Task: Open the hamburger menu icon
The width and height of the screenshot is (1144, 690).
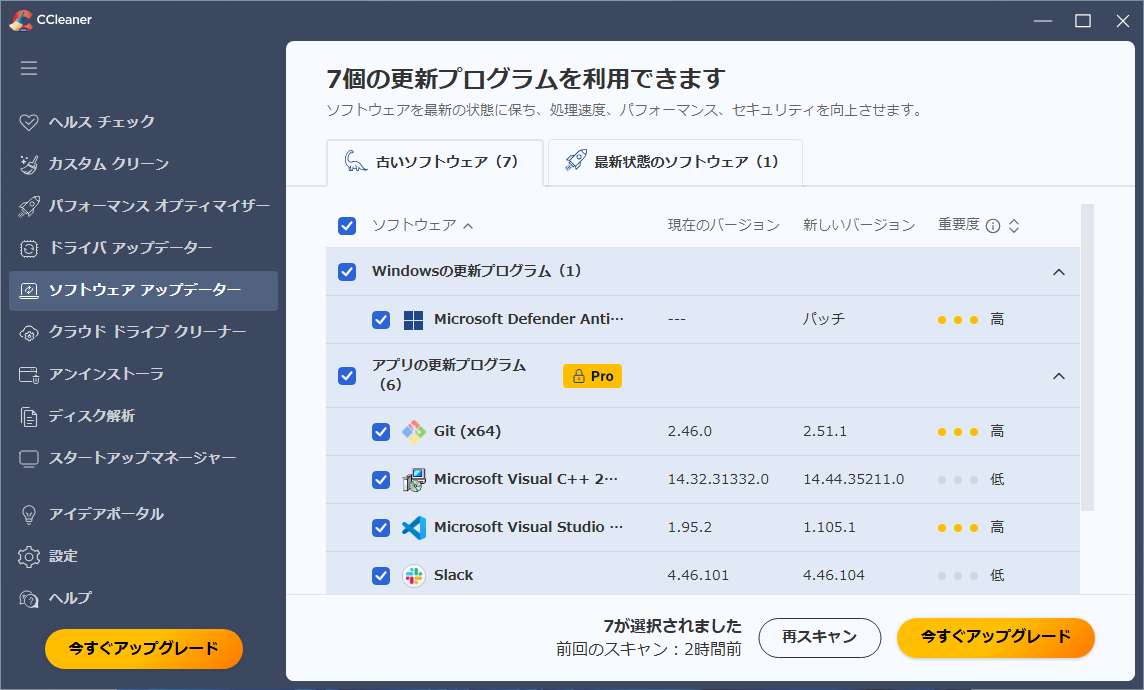Action: [29, 68]
